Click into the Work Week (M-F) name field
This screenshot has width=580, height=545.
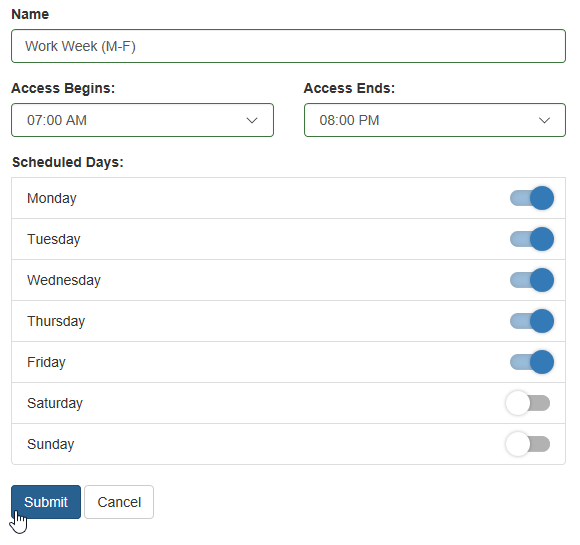point(289,46)
